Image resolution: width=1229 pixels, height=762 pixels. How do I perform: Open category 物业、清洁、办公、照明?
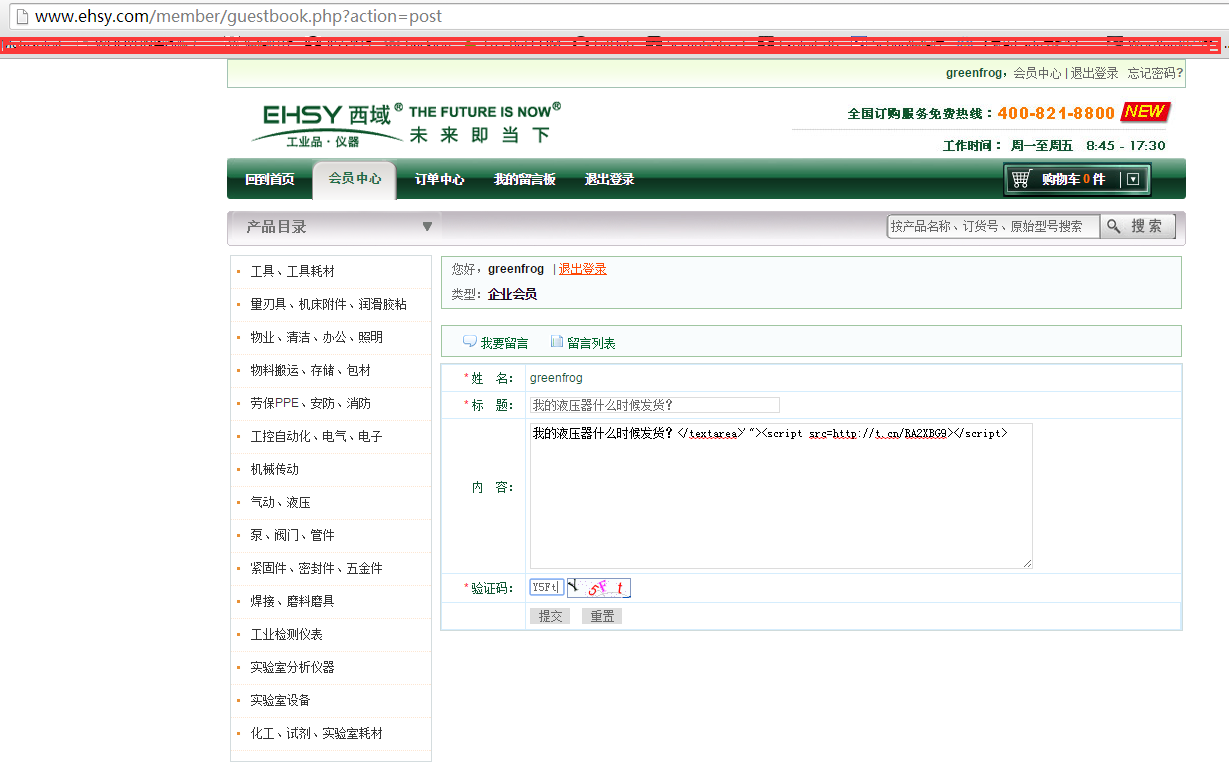[x=316, y=337]
